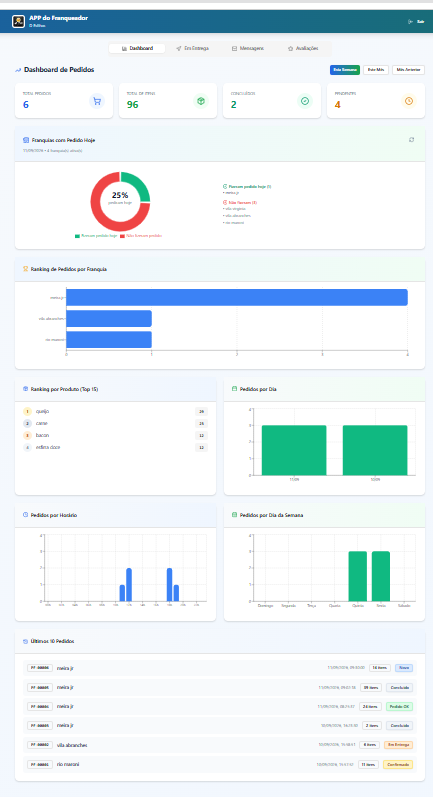Image resolution: width=433 pixels, height=797 pixels.
Task: Switch to the Dashboard tab
Action: click(x=137, y=48)
